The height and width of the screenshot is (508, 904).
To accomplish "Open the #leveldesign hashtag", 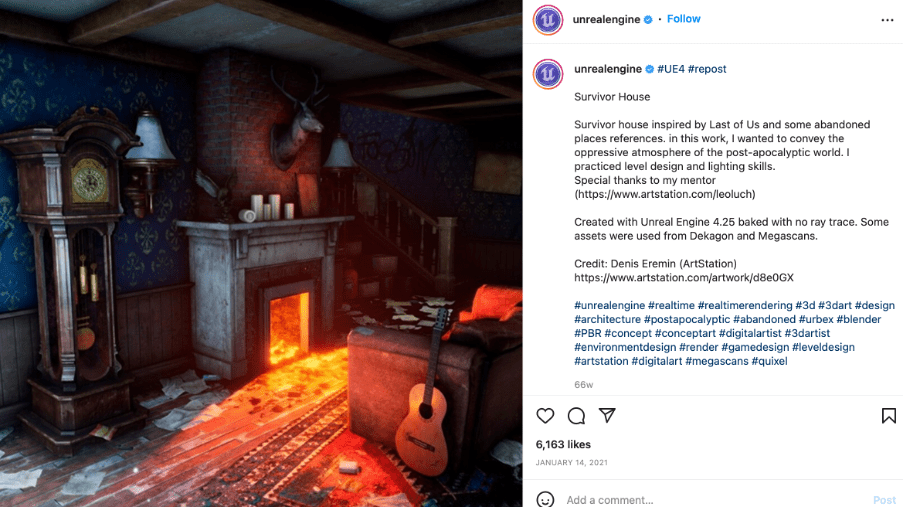I will (x=823, y=347).
